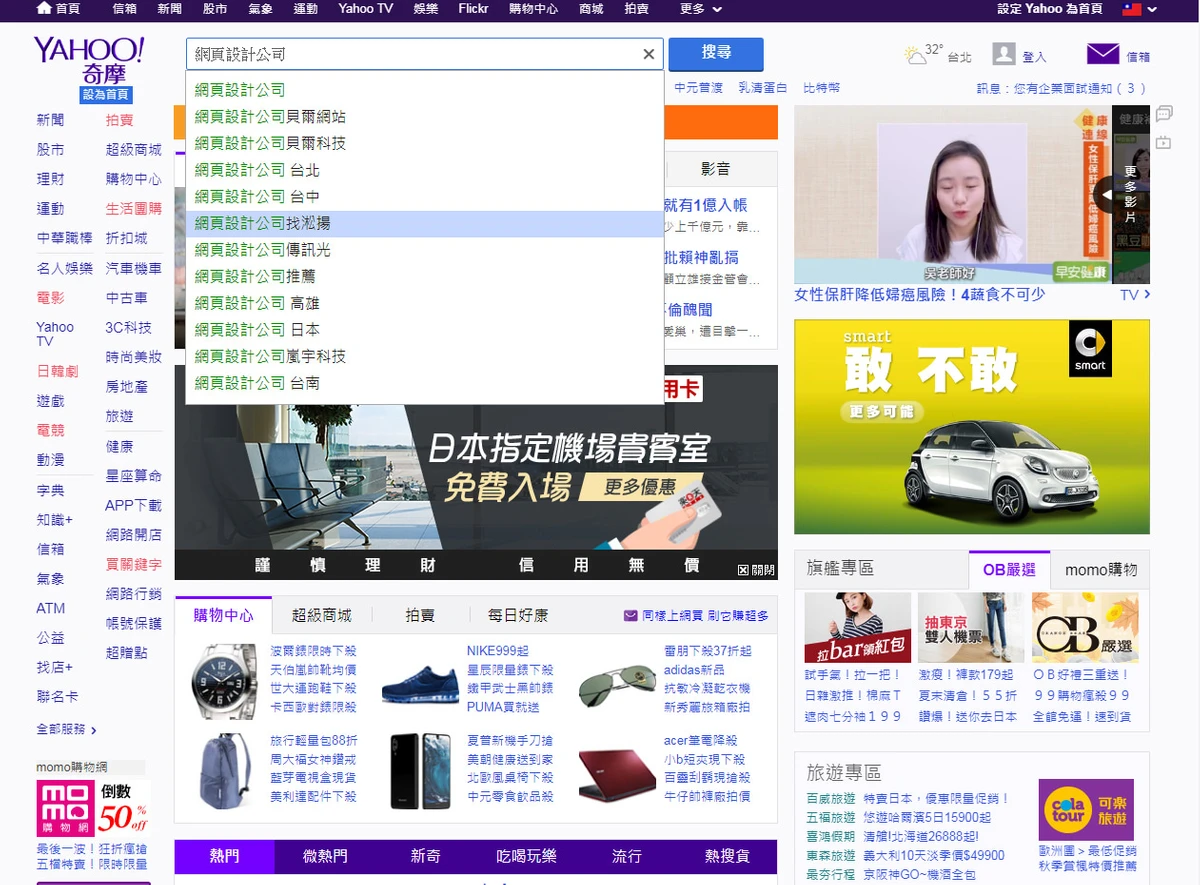Open 新聞 in left sidebar
This screenshot has height=885, width=1200.
click(x=50, y=120)
